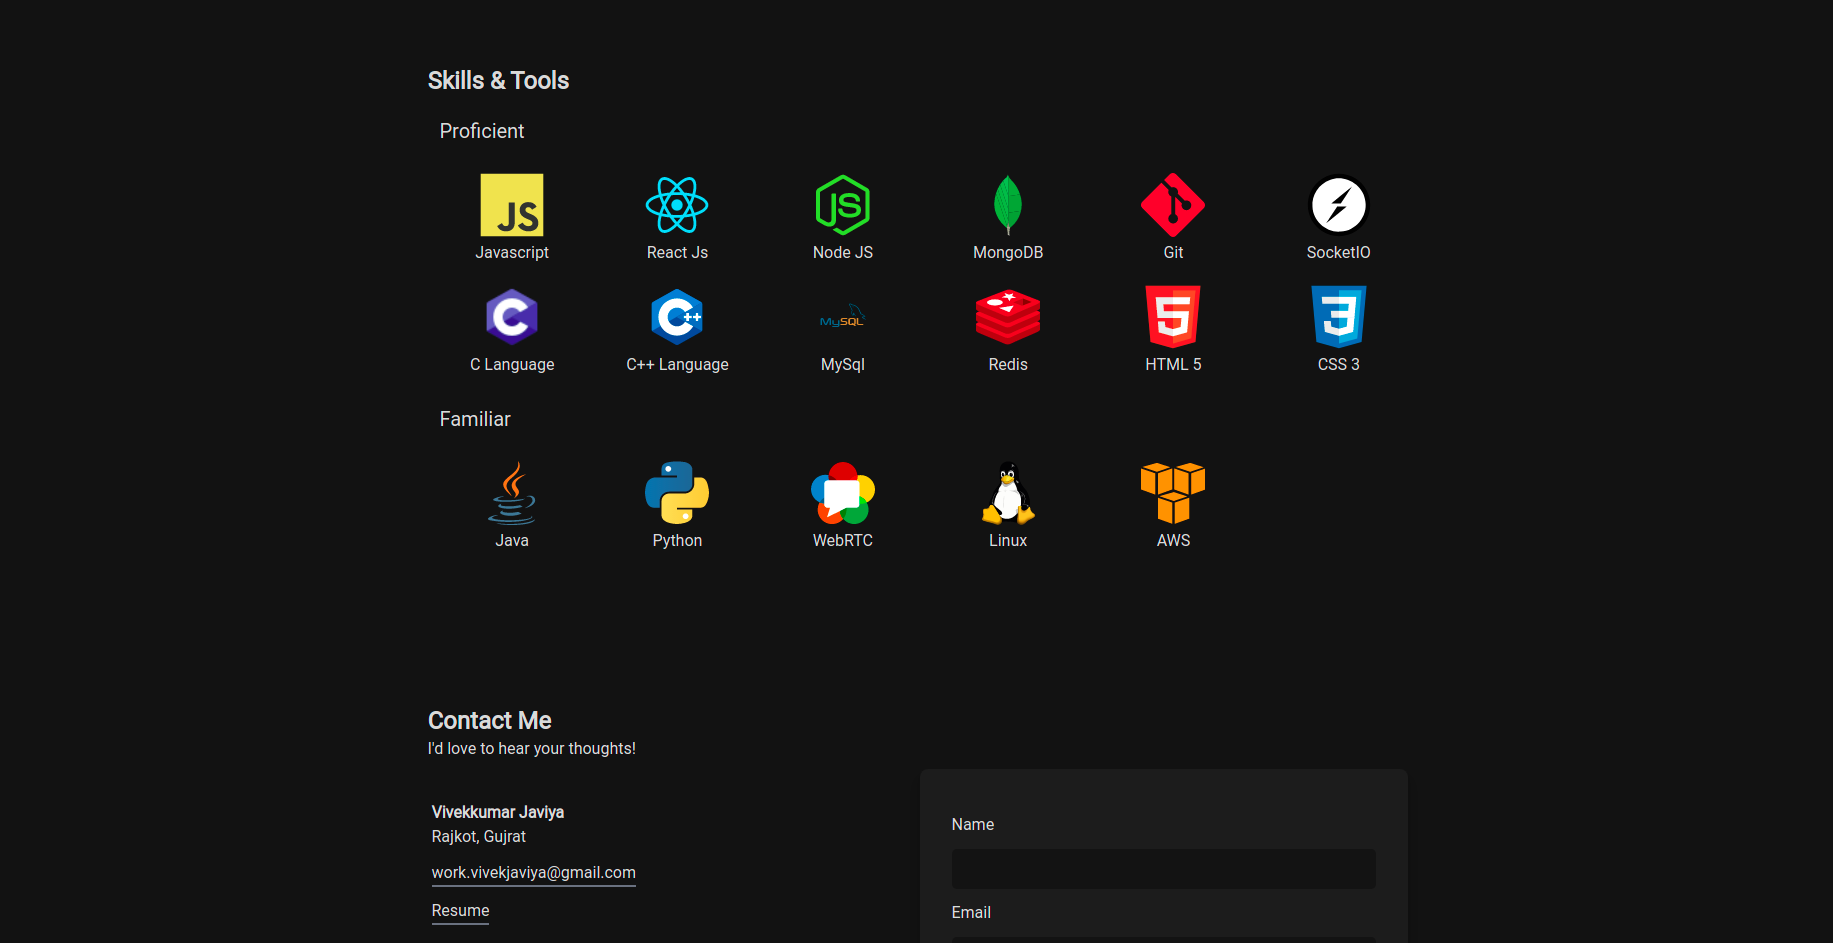Focus the Name input field
This screenshot has height=943, width=1833.
pyautogui.click(x=1164, y=869)
